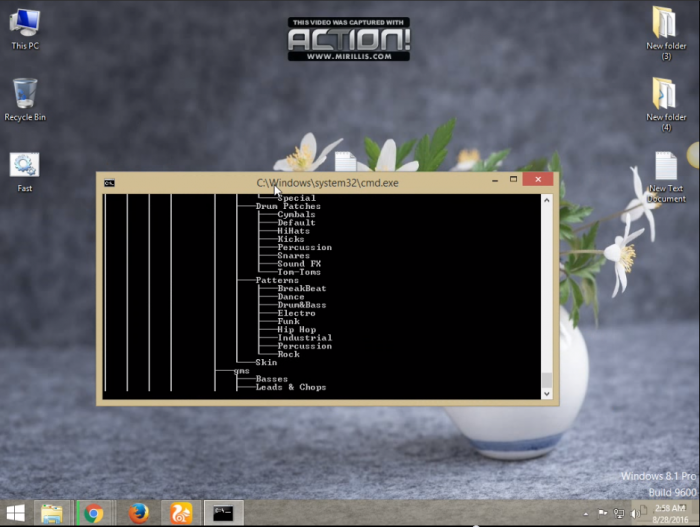
Task: Click the 'Electro' entry
Action: 296,313
